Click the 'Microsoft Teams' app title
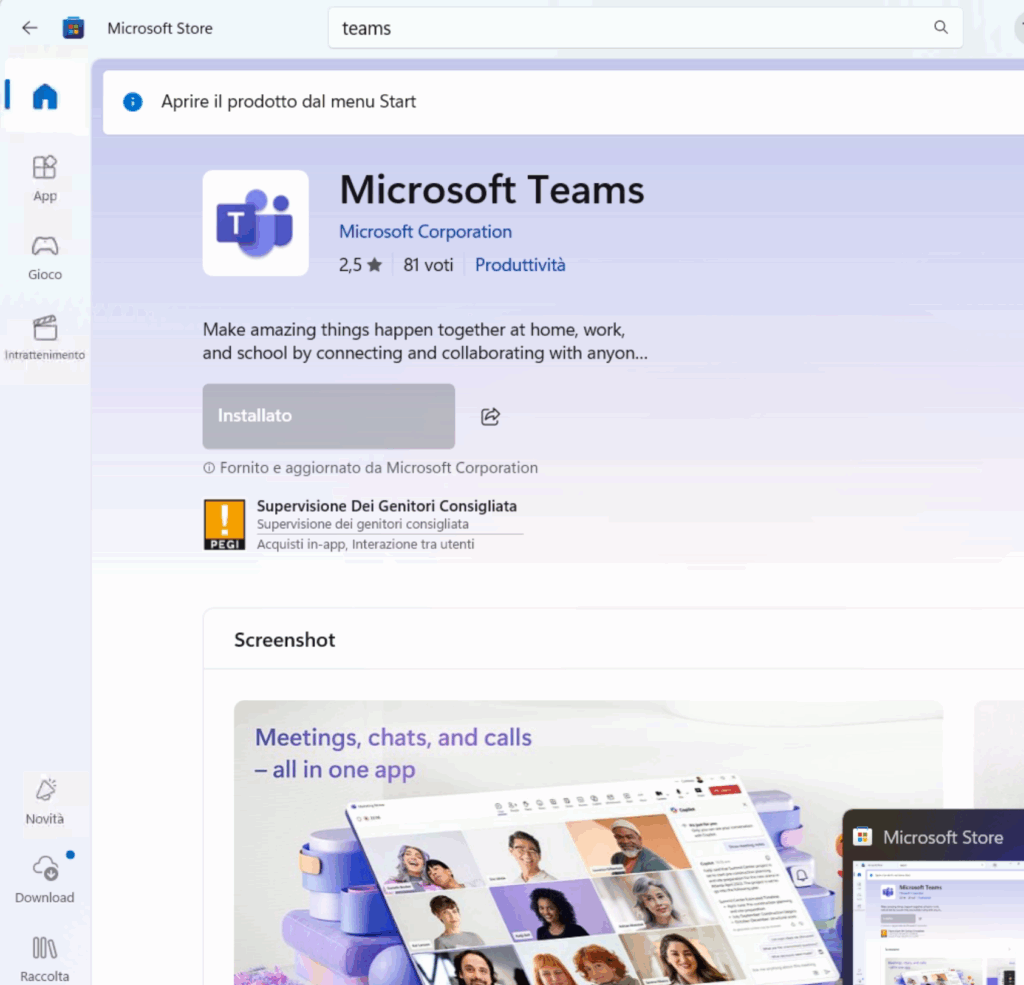This screenshot has width=1024, height=985. tap(492, 189)
